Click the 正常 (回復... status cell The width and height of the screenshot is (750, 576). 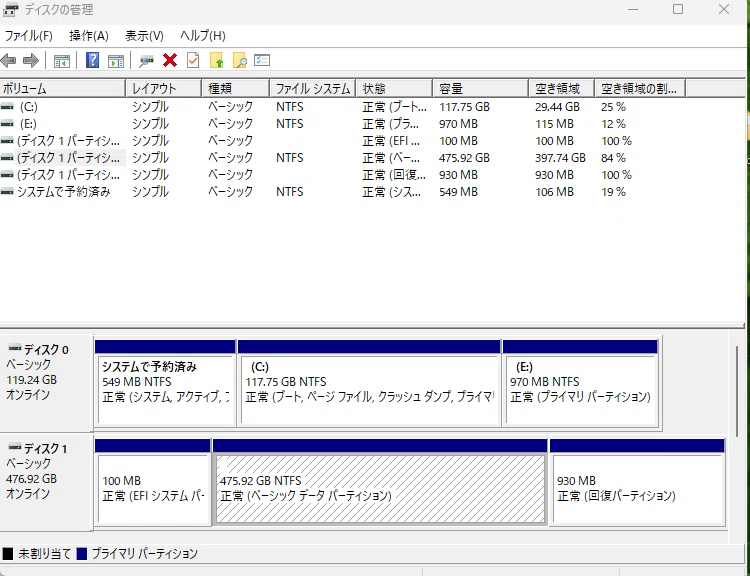pos(394,175)
